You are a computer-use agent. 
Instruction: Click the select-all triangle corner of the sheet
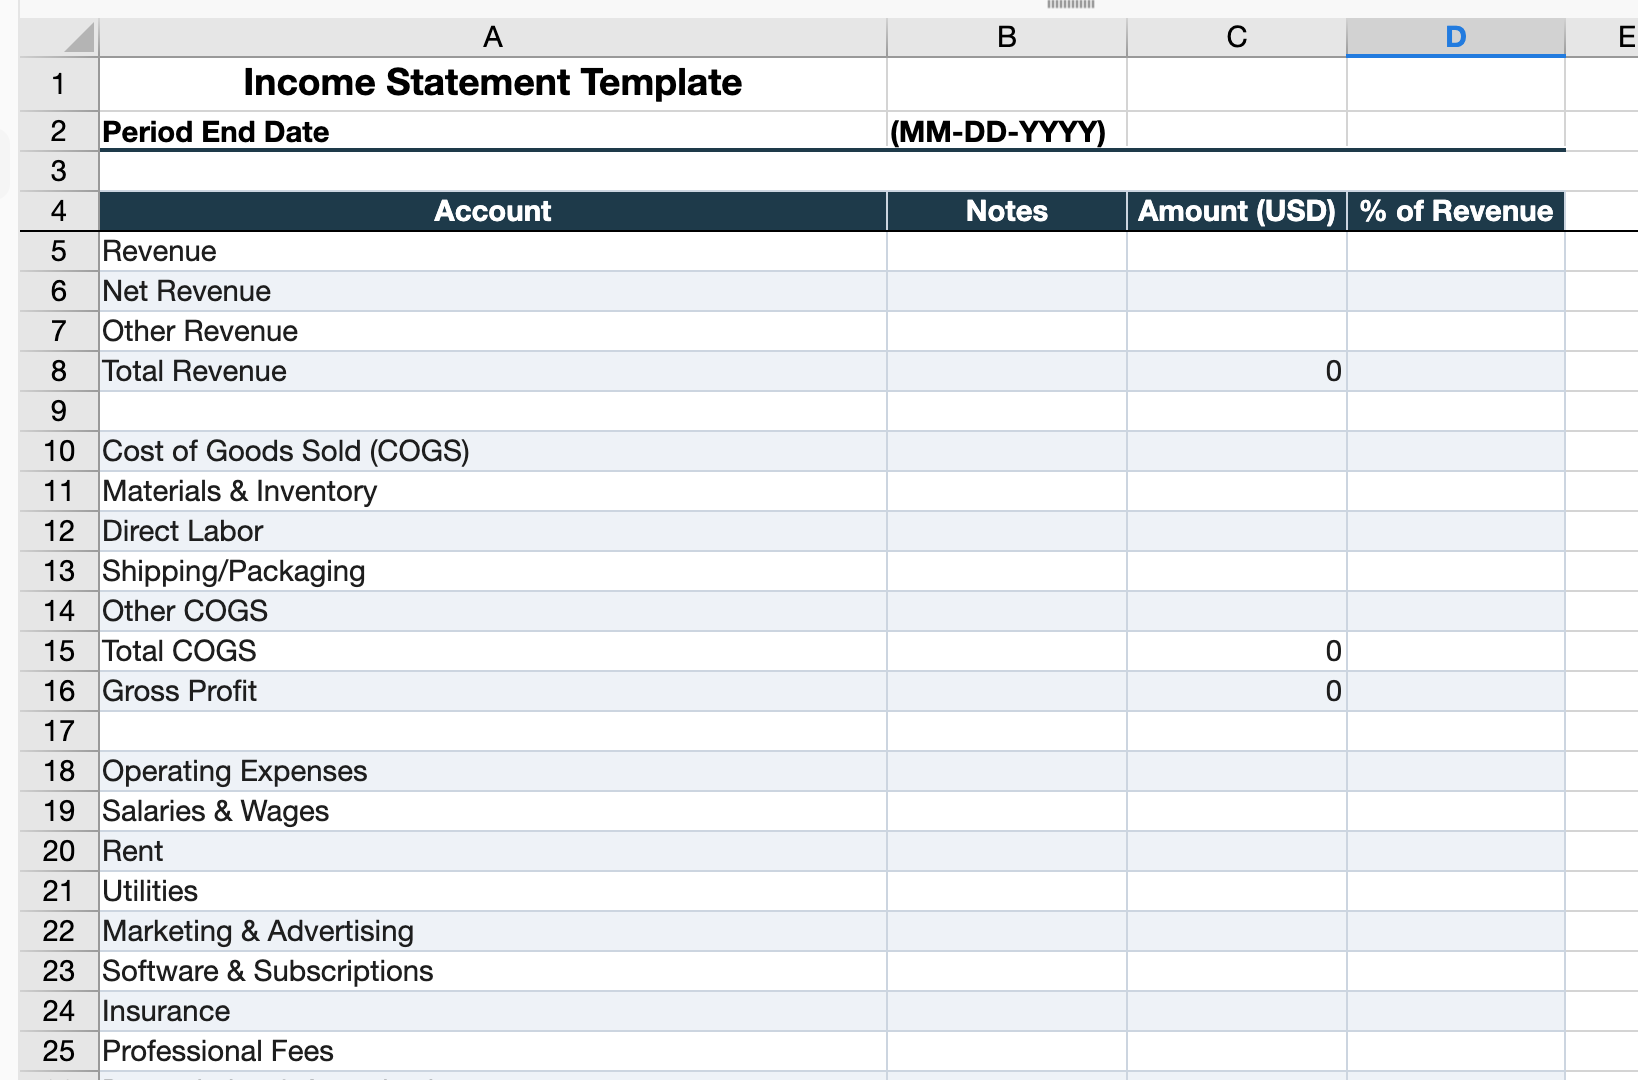(x=78, y=38)
